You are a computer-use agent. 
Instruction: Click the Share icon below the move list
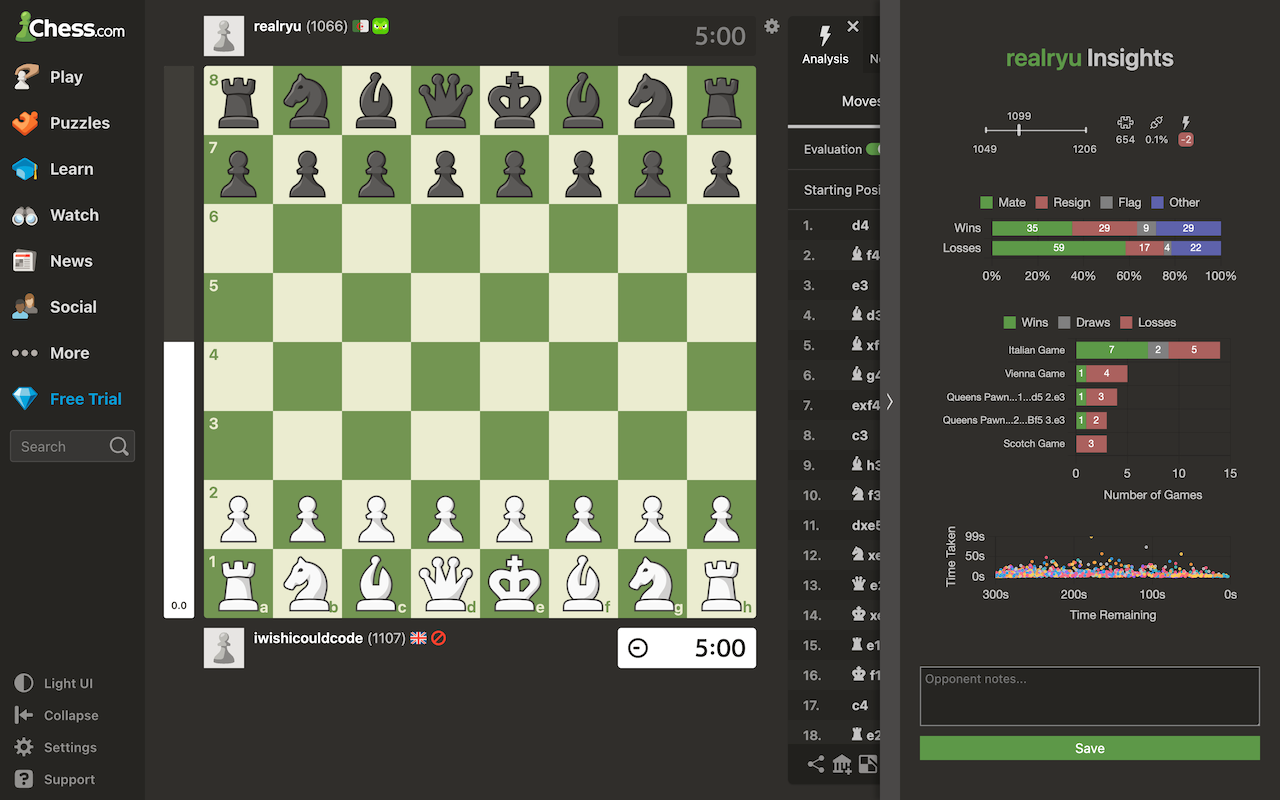816,765
